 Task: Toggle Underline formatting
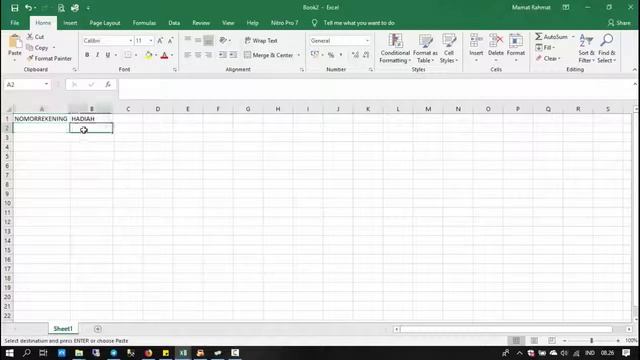[x=108, y=55]
